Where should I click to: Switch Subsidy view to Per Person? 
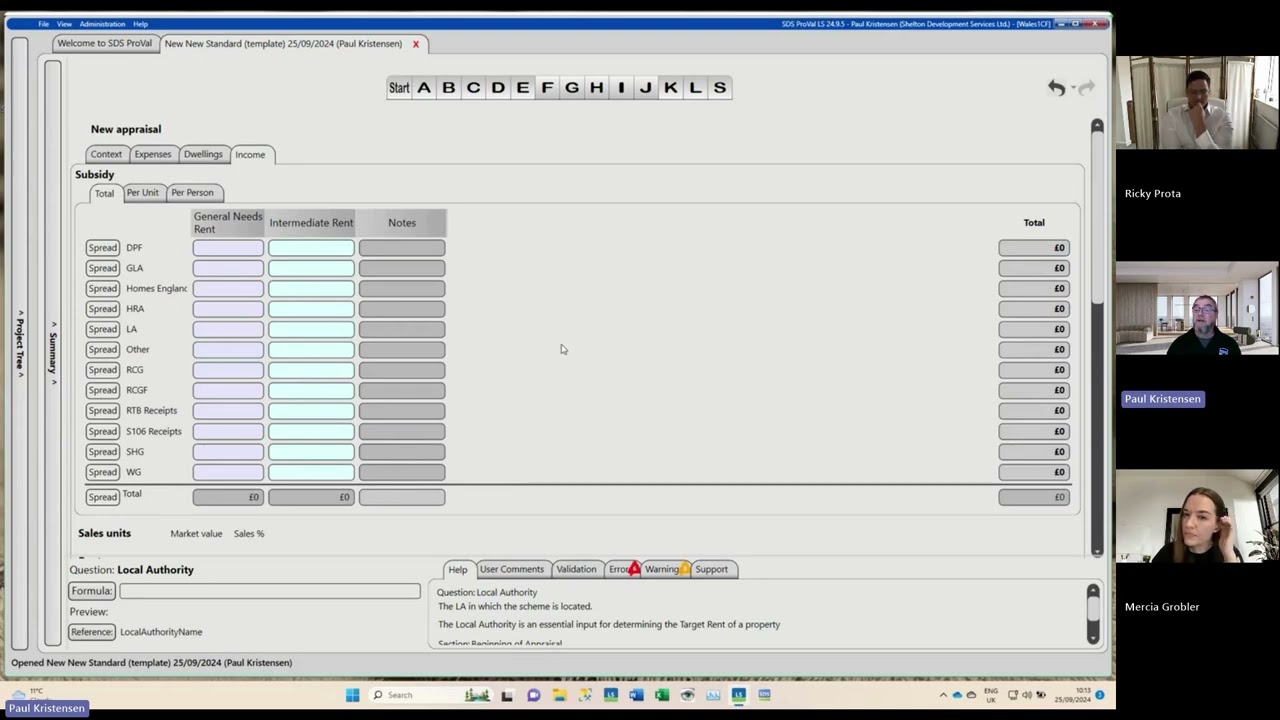pos(192,192)
